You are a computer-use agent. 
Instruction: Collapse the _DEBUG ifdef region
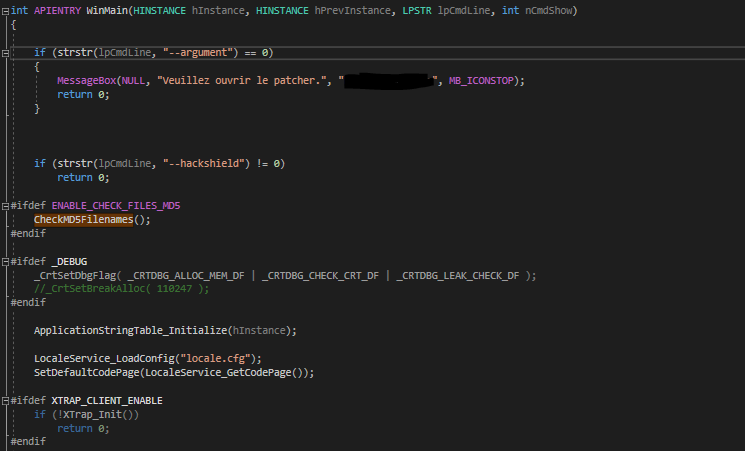[5, 262]
